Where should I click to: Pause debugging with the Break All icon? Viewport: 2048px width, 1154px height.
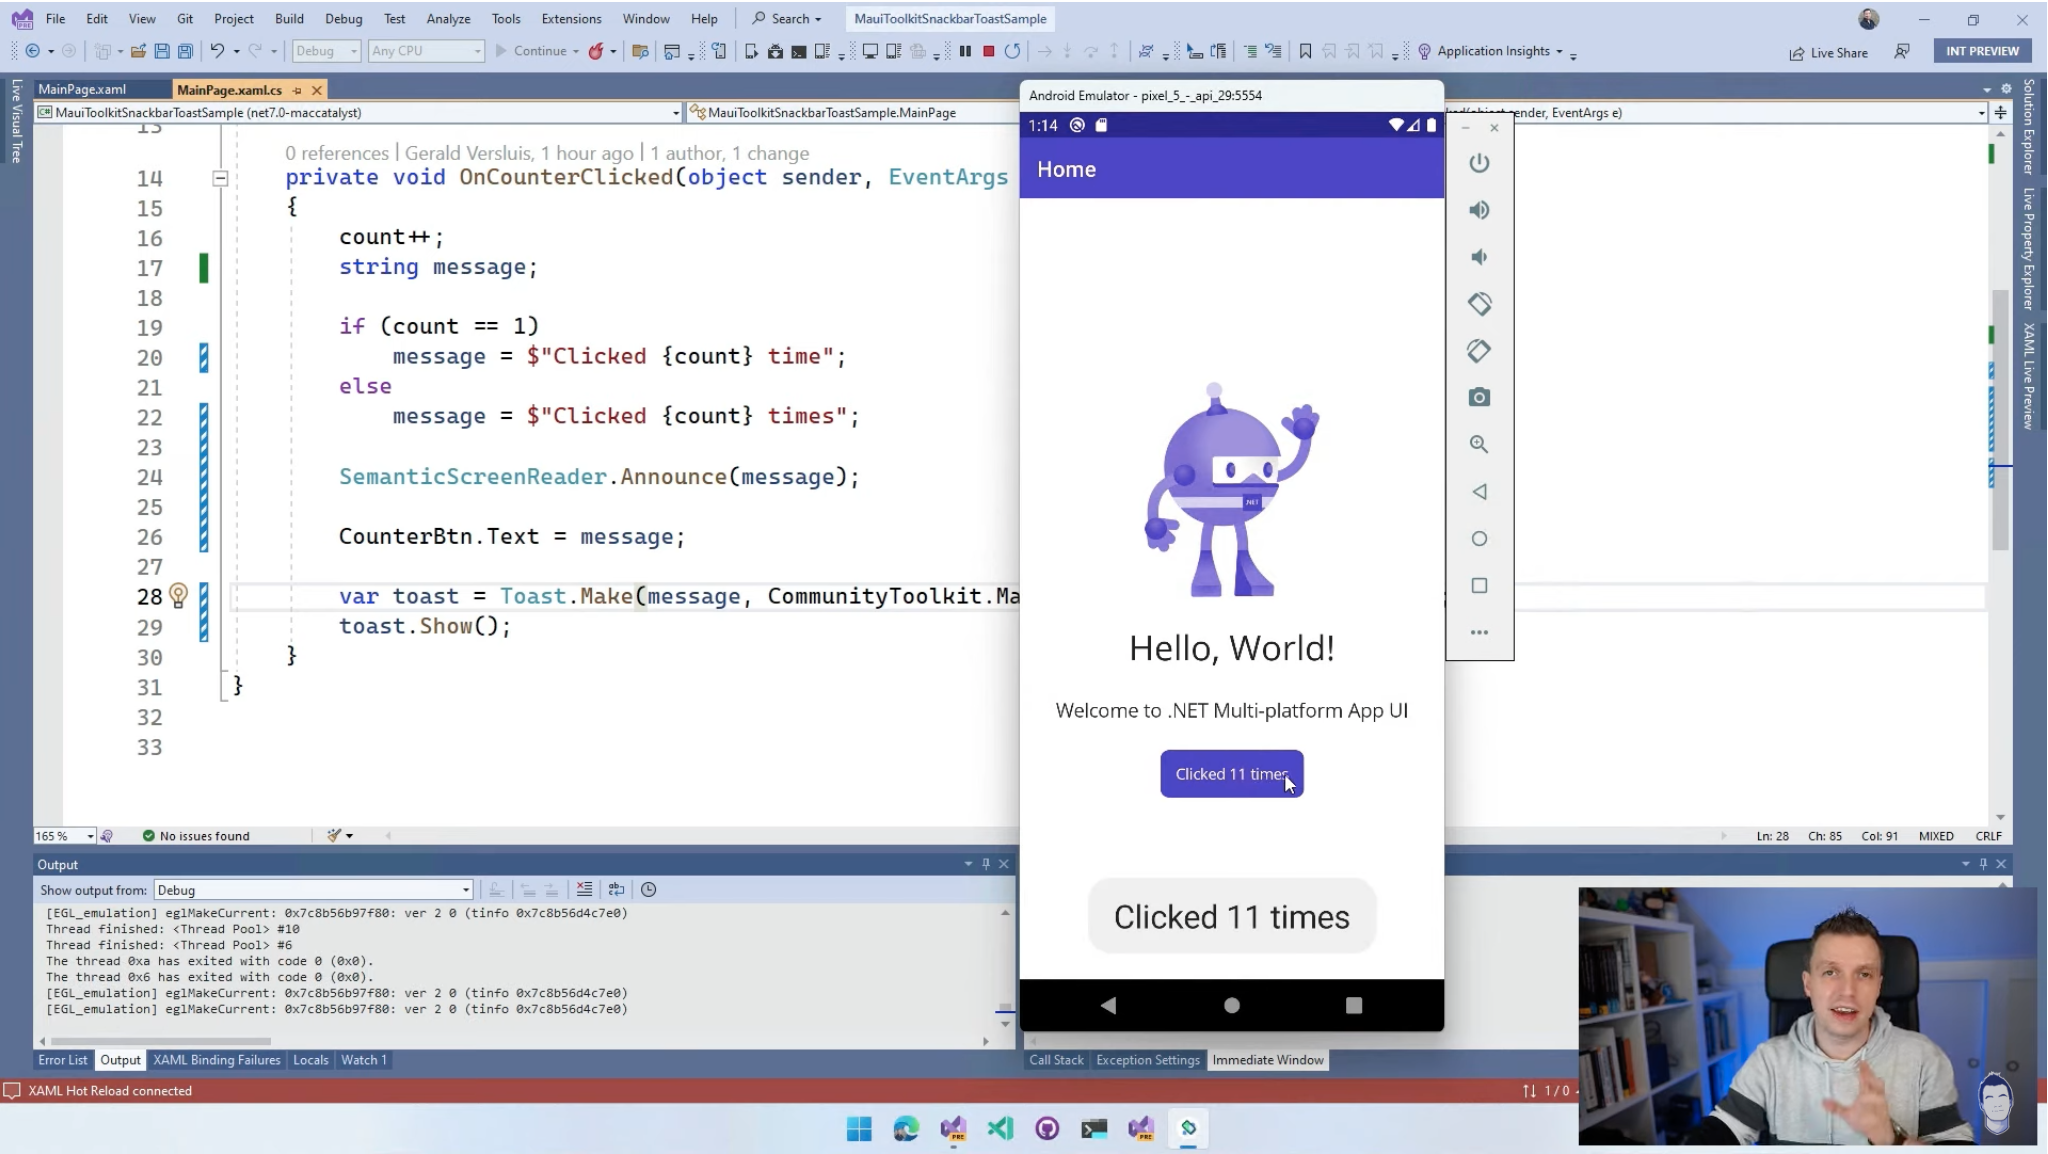pos(965,51)
